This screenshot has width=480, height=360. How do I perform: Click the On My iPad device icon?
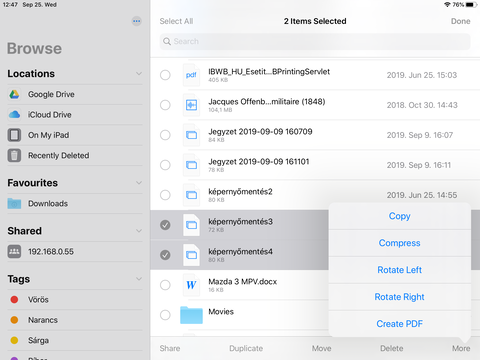pyautogui.click(x=14, y=135)
